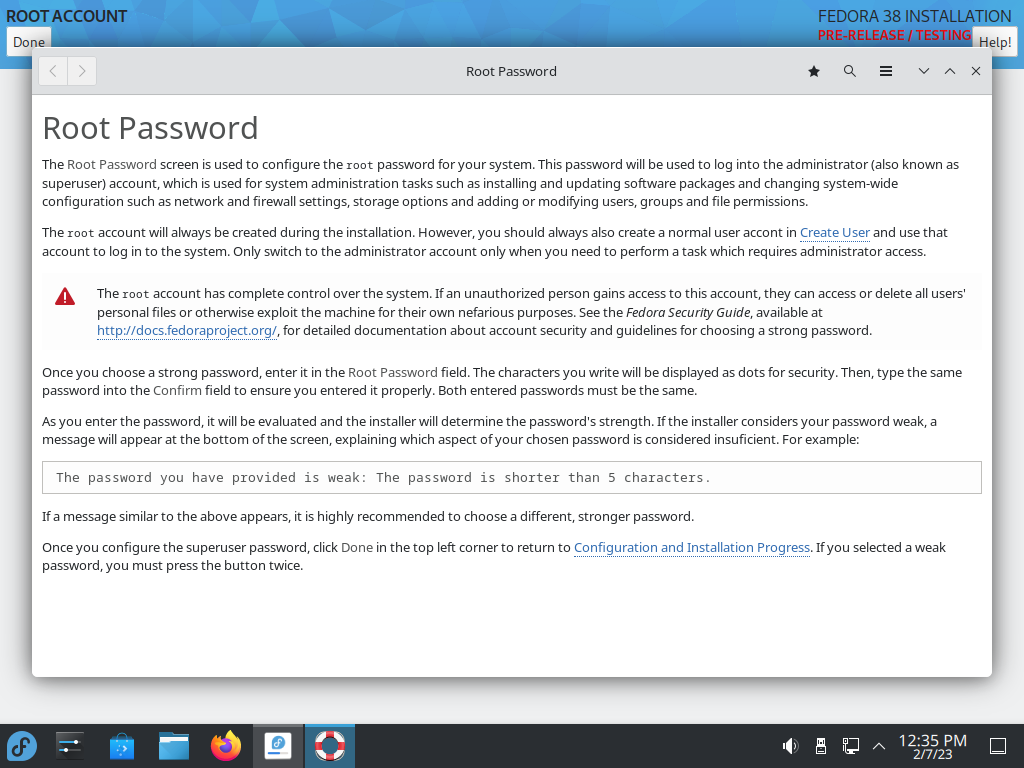Open the Fedora application launcher

click(x=22, y=746)
